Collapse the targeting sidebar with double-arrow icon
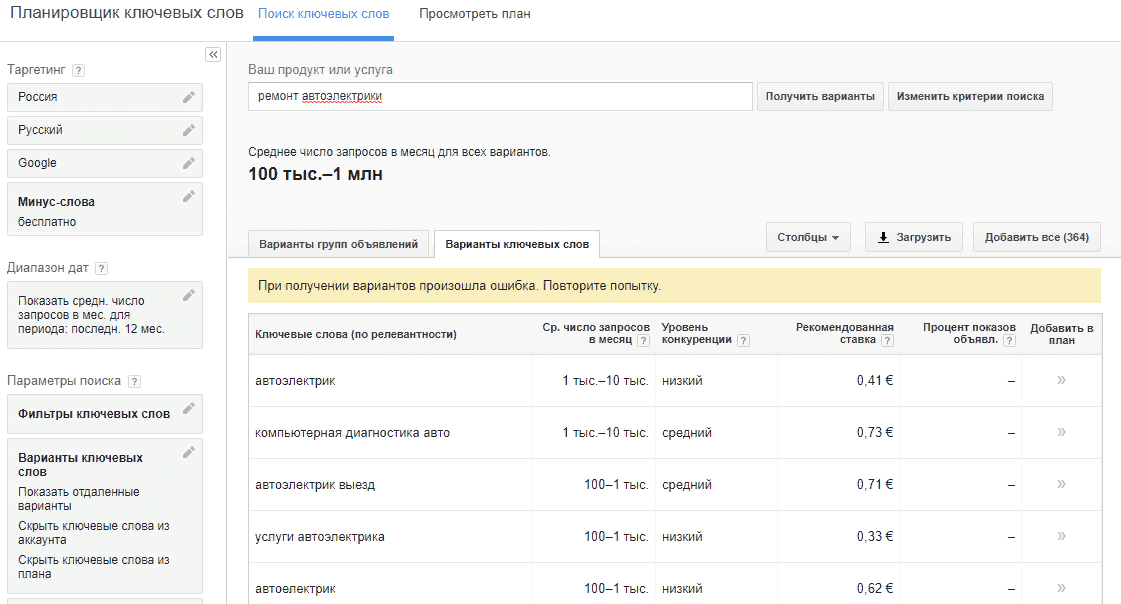 pos(213,54)
